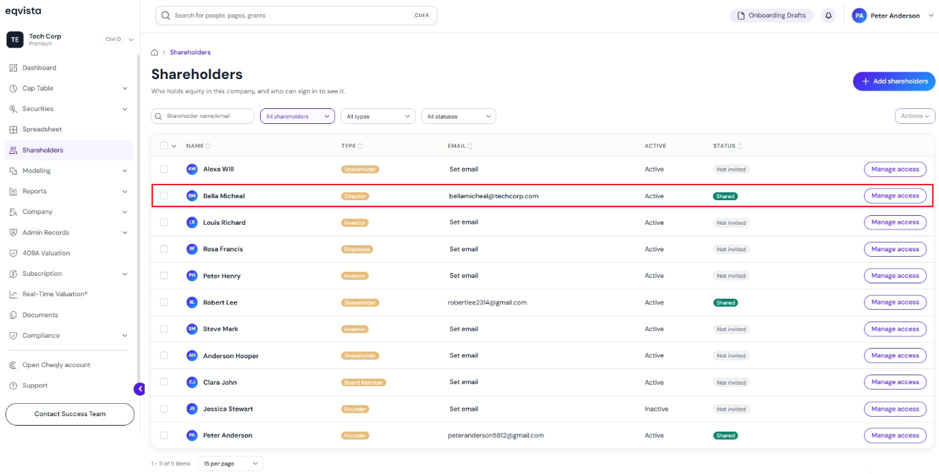The image size is (939, 474).
Task: Click the global search field
Action: pyautogui.click(x=296, y=16)
